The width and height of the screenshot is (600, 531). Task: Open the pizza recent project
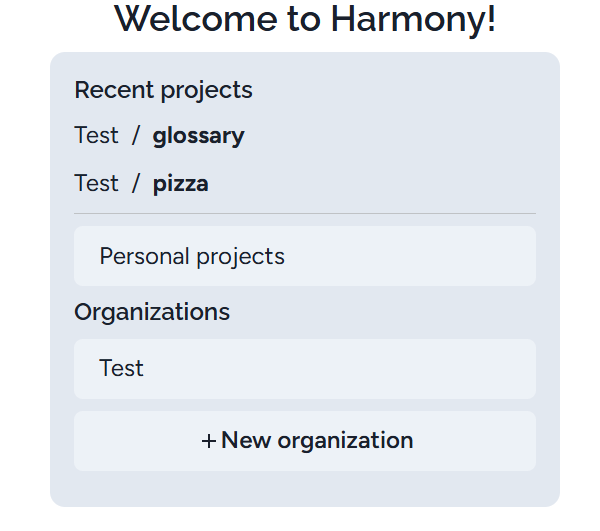coord(180,184)
